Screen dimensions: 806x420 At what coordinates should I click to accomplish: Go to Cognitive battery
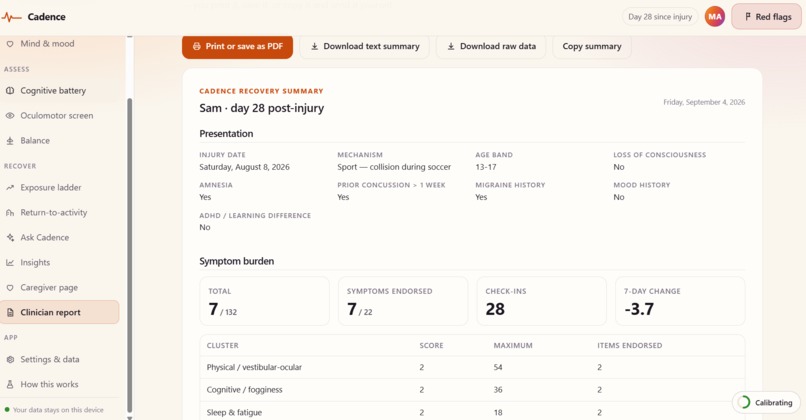[x=60, y=90]
